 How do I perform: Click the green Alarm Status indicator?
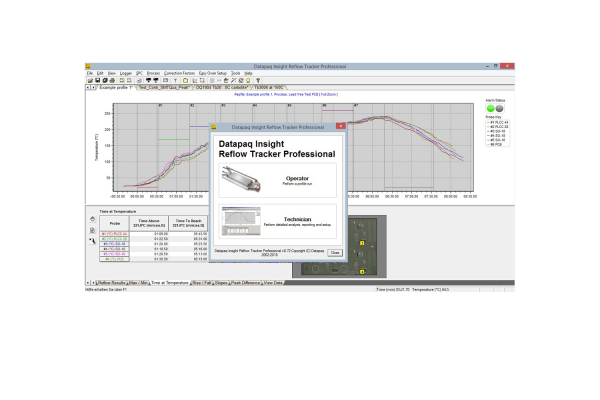pyautogui.click(x=491, y=109)
